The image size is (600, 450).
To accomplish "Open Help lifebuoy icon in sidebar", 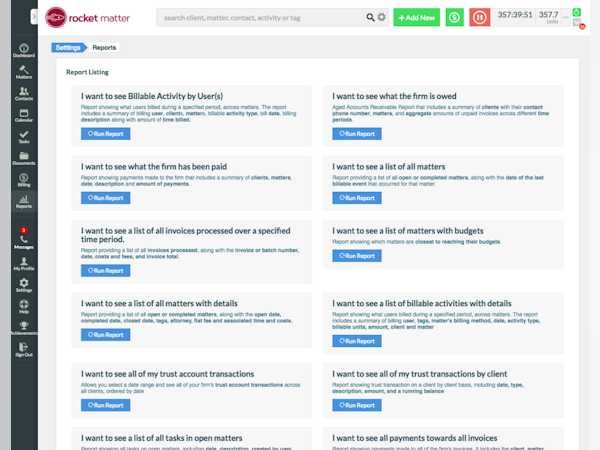I will (24, 307).
